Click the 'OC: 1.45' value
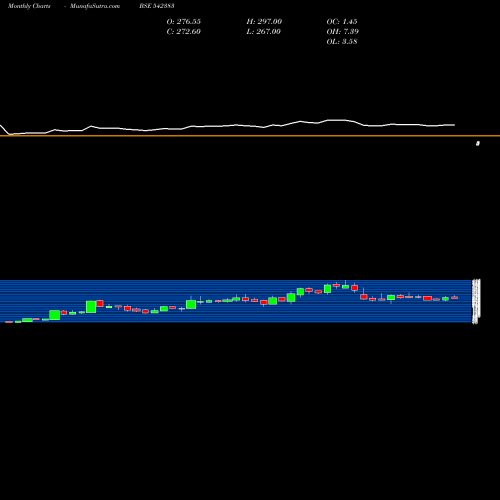Screen dimensions: 500x500 (x=342, y=22)
